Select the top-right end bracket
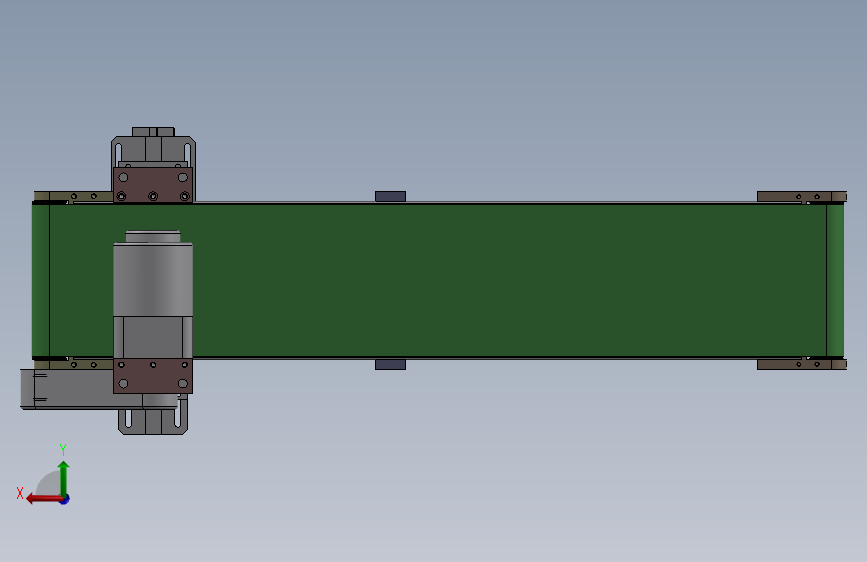Image resolution: width=867 pixels, height=562 pixels. [802, 196]
